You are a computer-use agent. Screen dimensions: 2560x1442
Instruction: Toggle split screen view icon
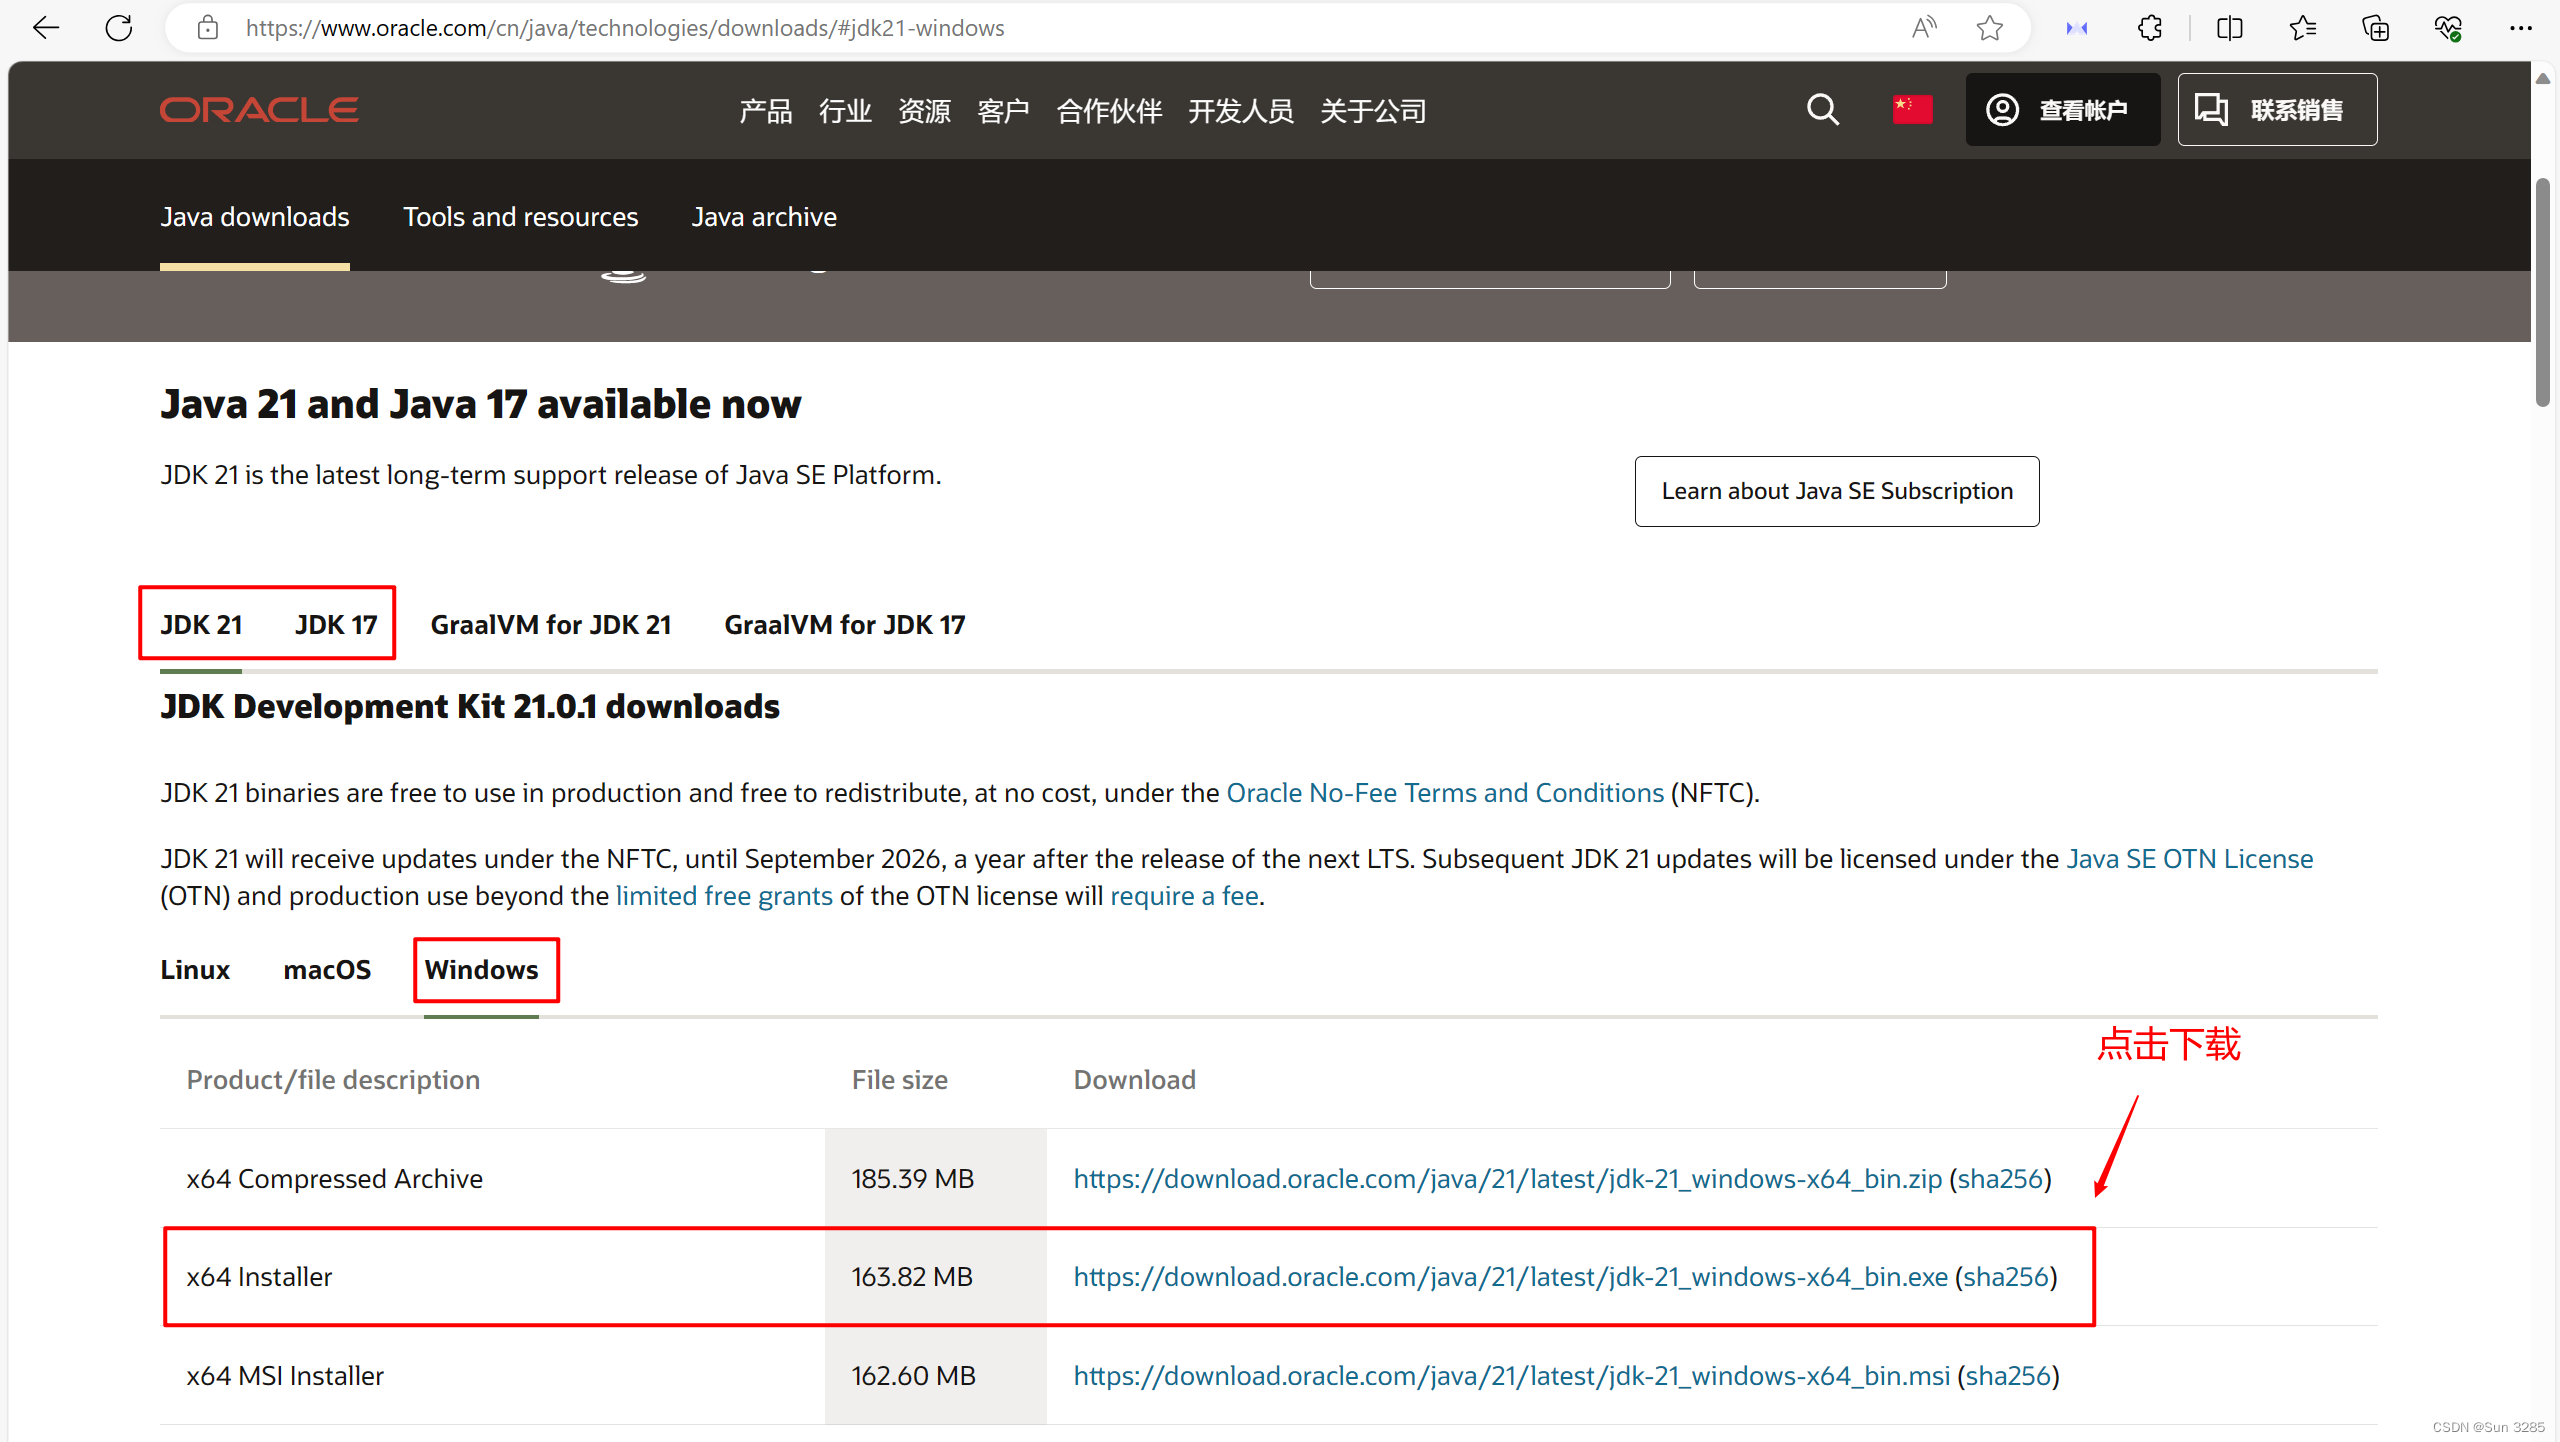coord(2230,28)
